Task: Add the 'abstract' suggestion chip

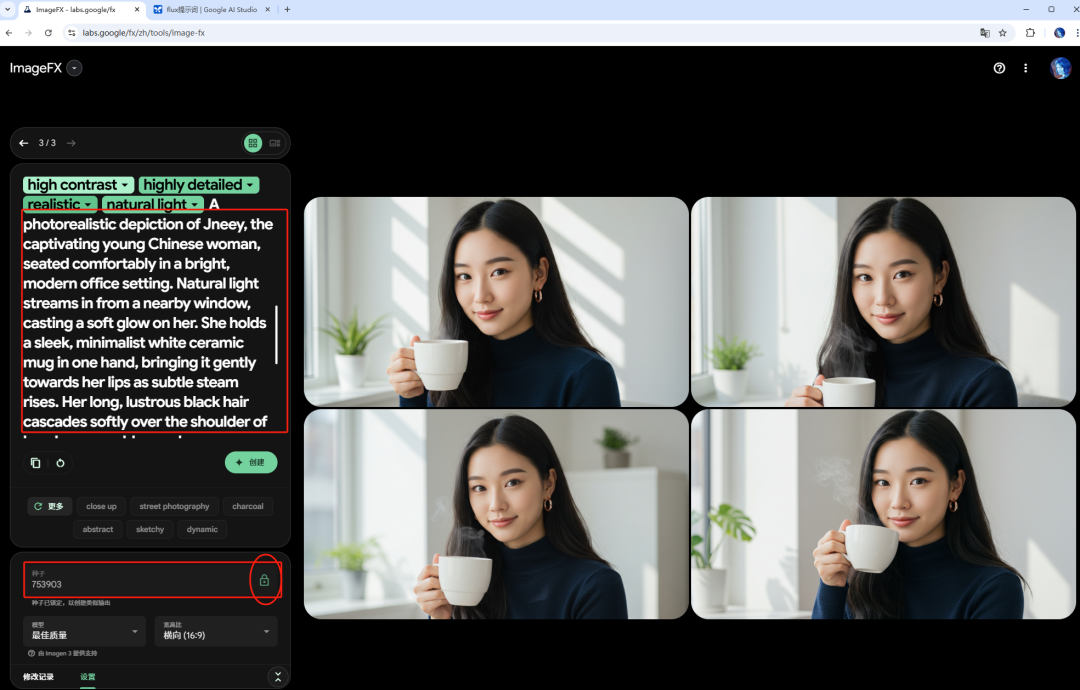Action: 98,529
